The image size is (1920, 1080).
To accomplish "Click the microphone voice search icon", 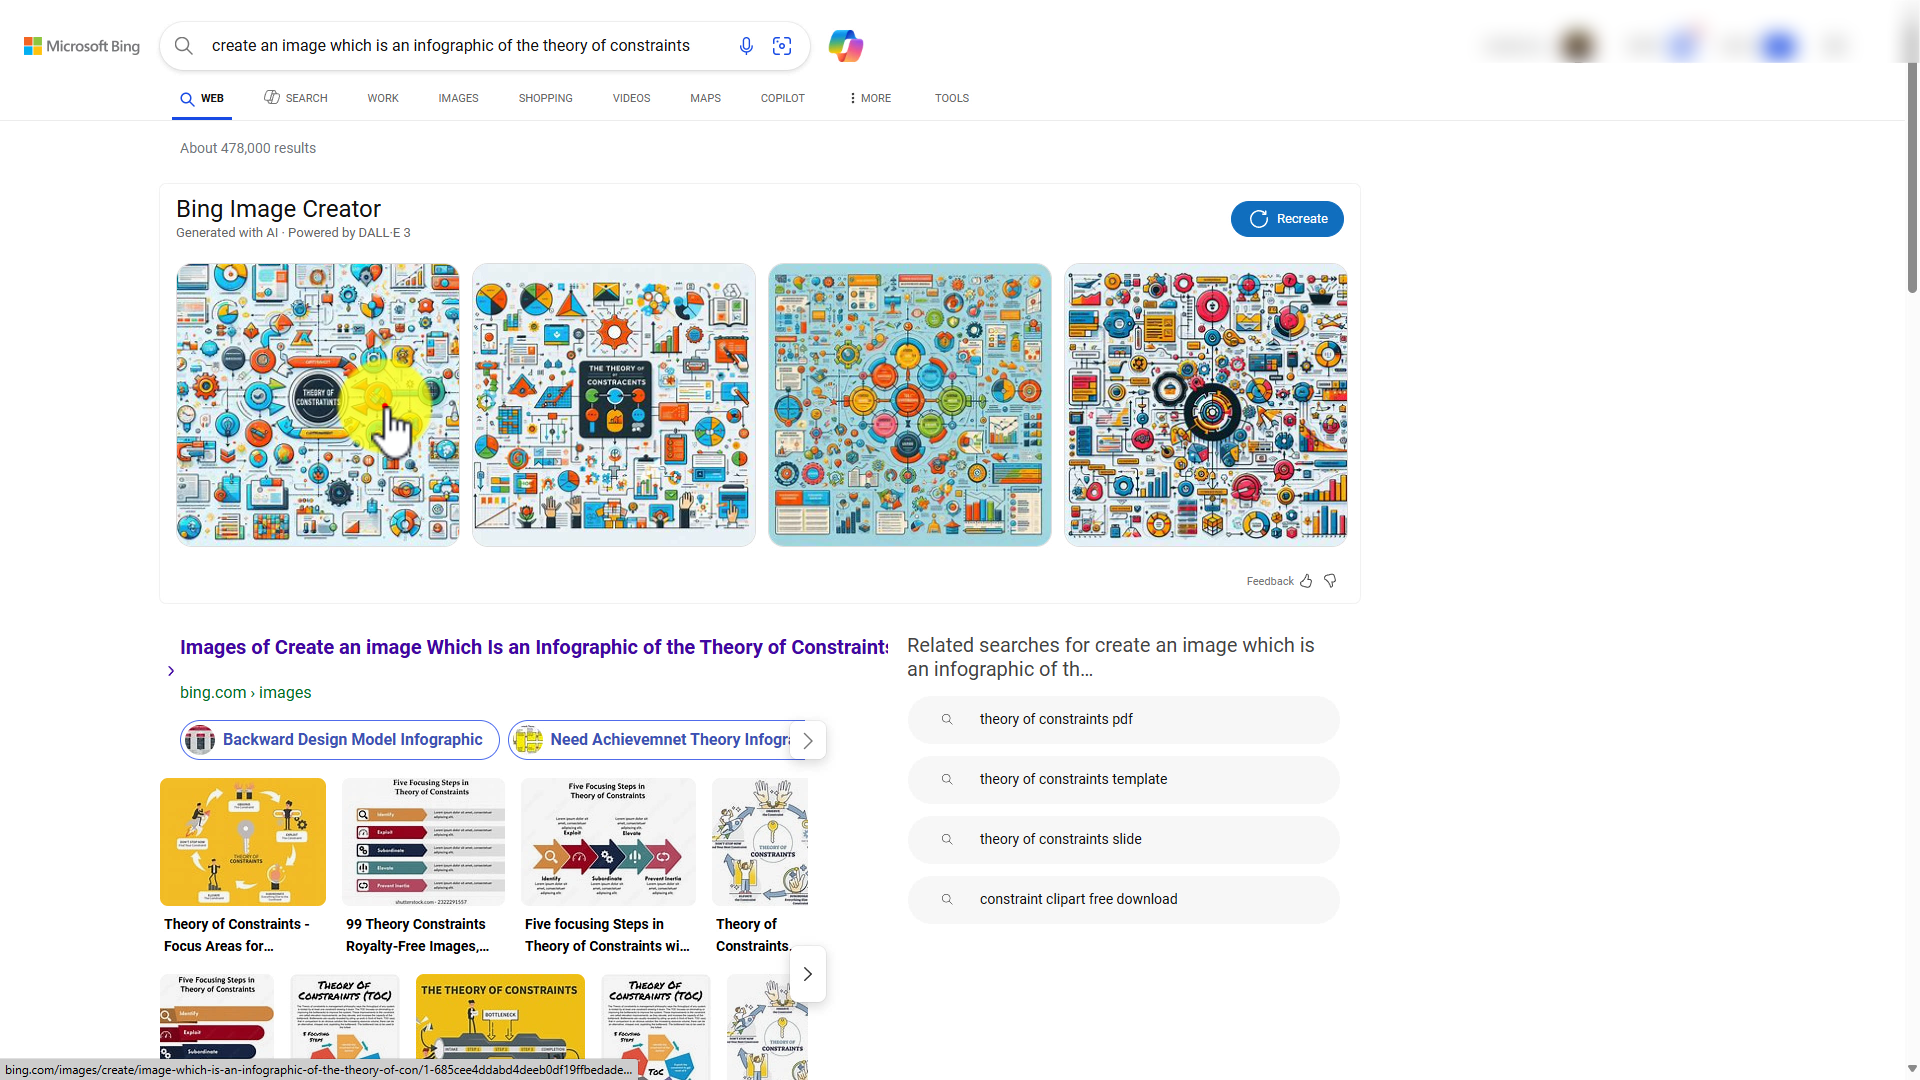I will point(746,46).
